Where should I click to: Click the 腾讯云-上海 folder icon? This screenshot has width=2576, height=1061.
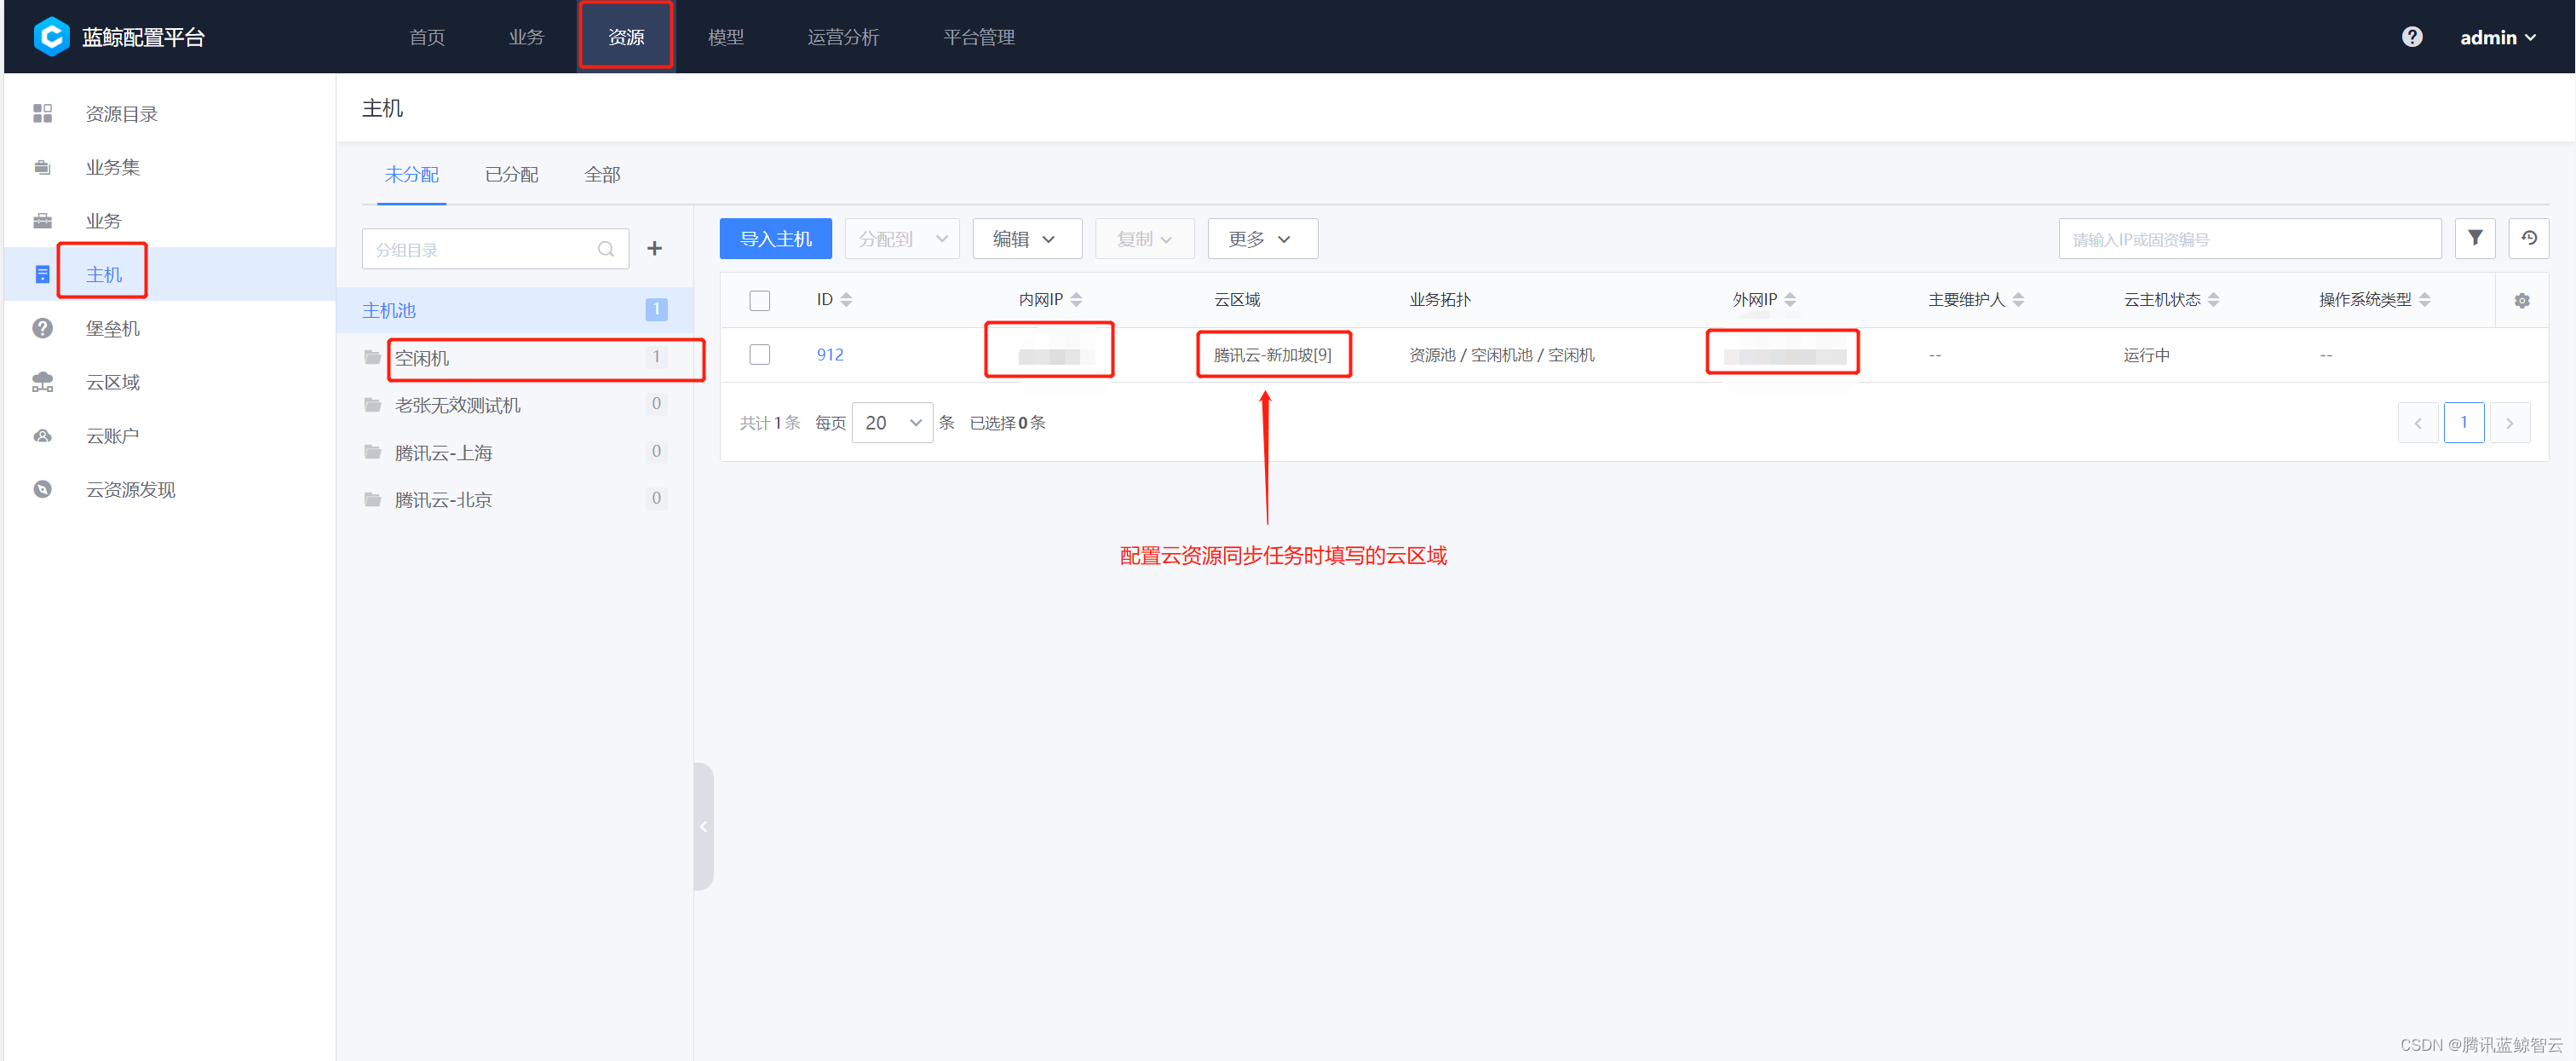click(372, 452)
